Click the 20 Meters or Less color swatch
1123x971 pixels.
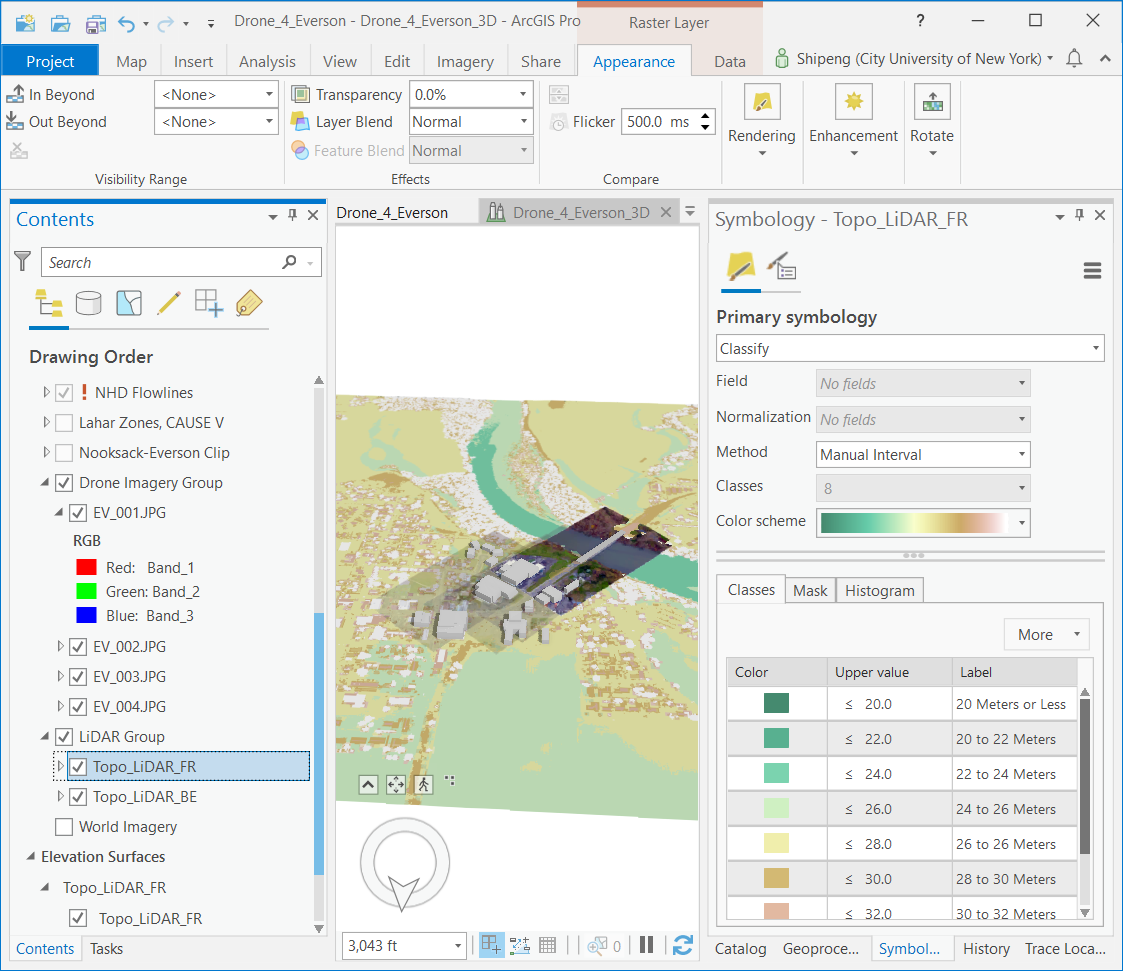point(776,704)
